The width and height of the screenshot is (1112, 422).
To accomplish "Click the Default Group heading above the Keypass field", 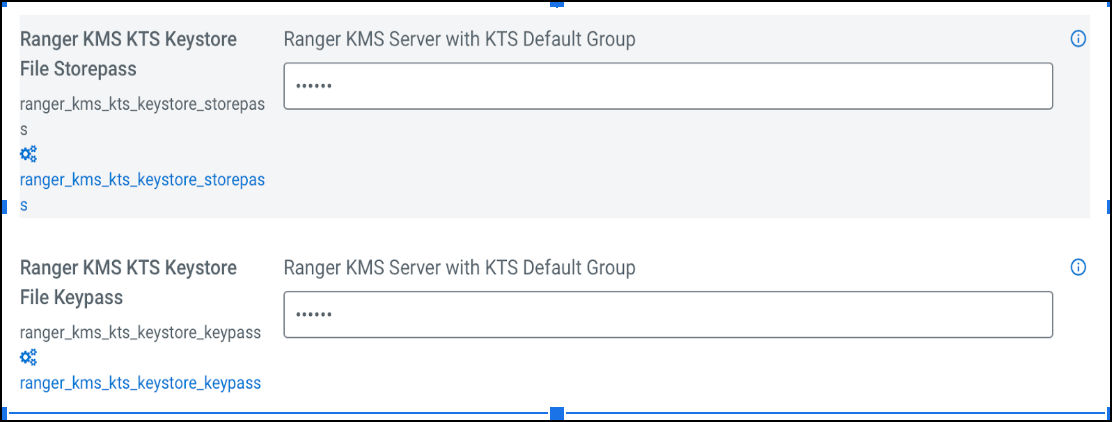I will tap(460, 267).
